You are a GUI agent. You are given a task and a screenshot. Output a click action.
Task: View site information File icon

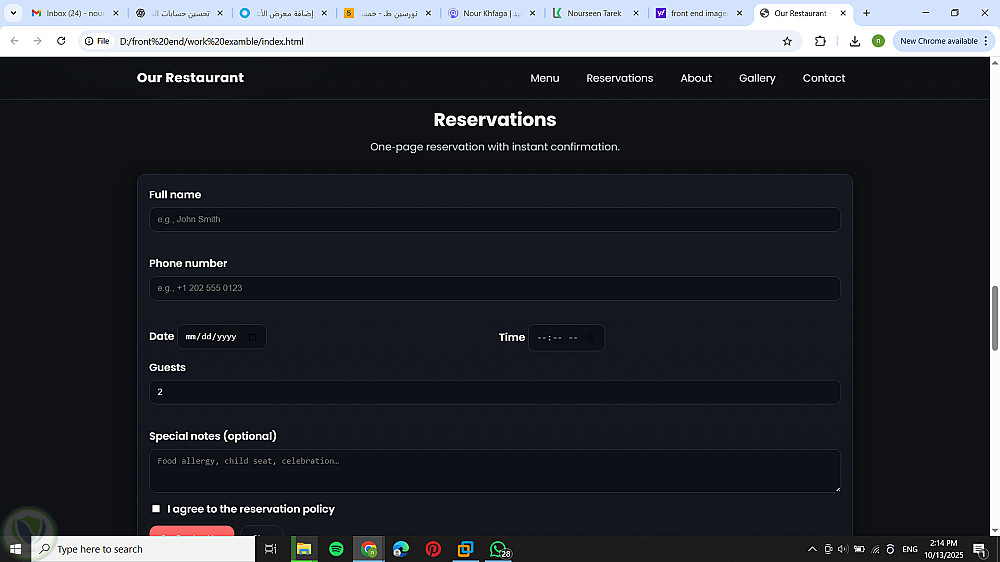click(x=97, y=41)
